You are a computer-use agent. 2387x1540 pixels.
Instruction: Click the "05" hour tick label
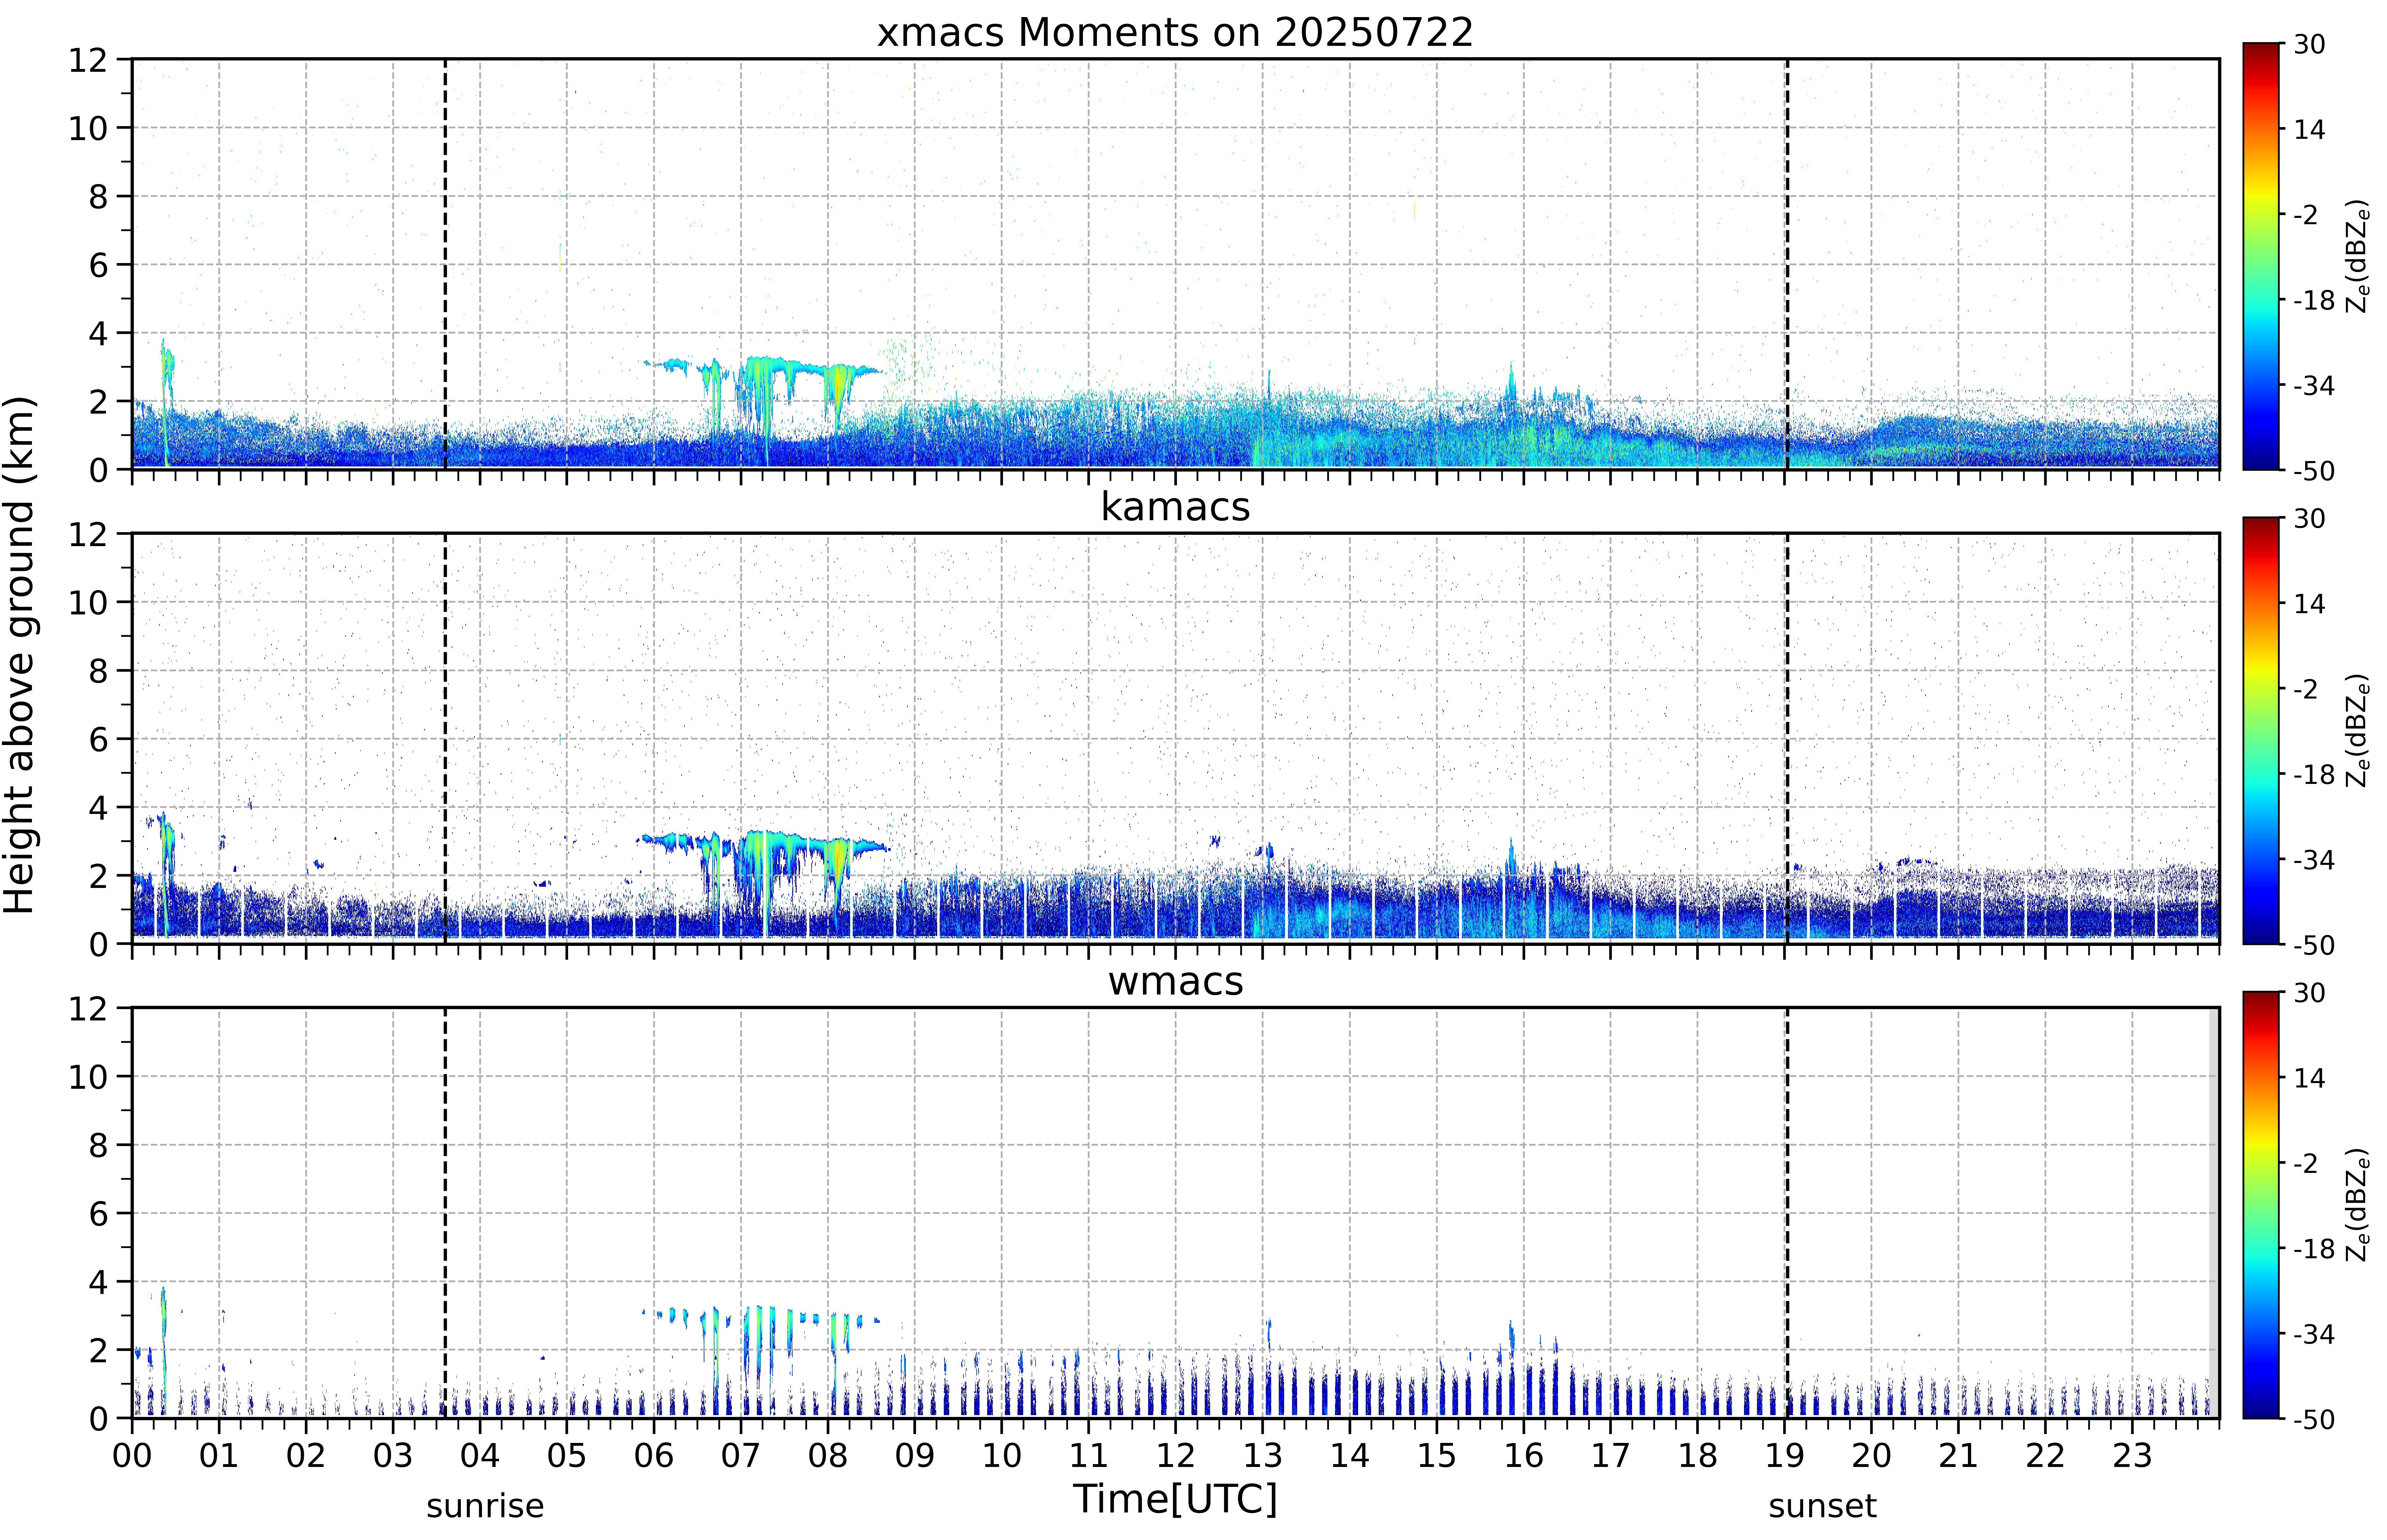[x=567, y=1456]
